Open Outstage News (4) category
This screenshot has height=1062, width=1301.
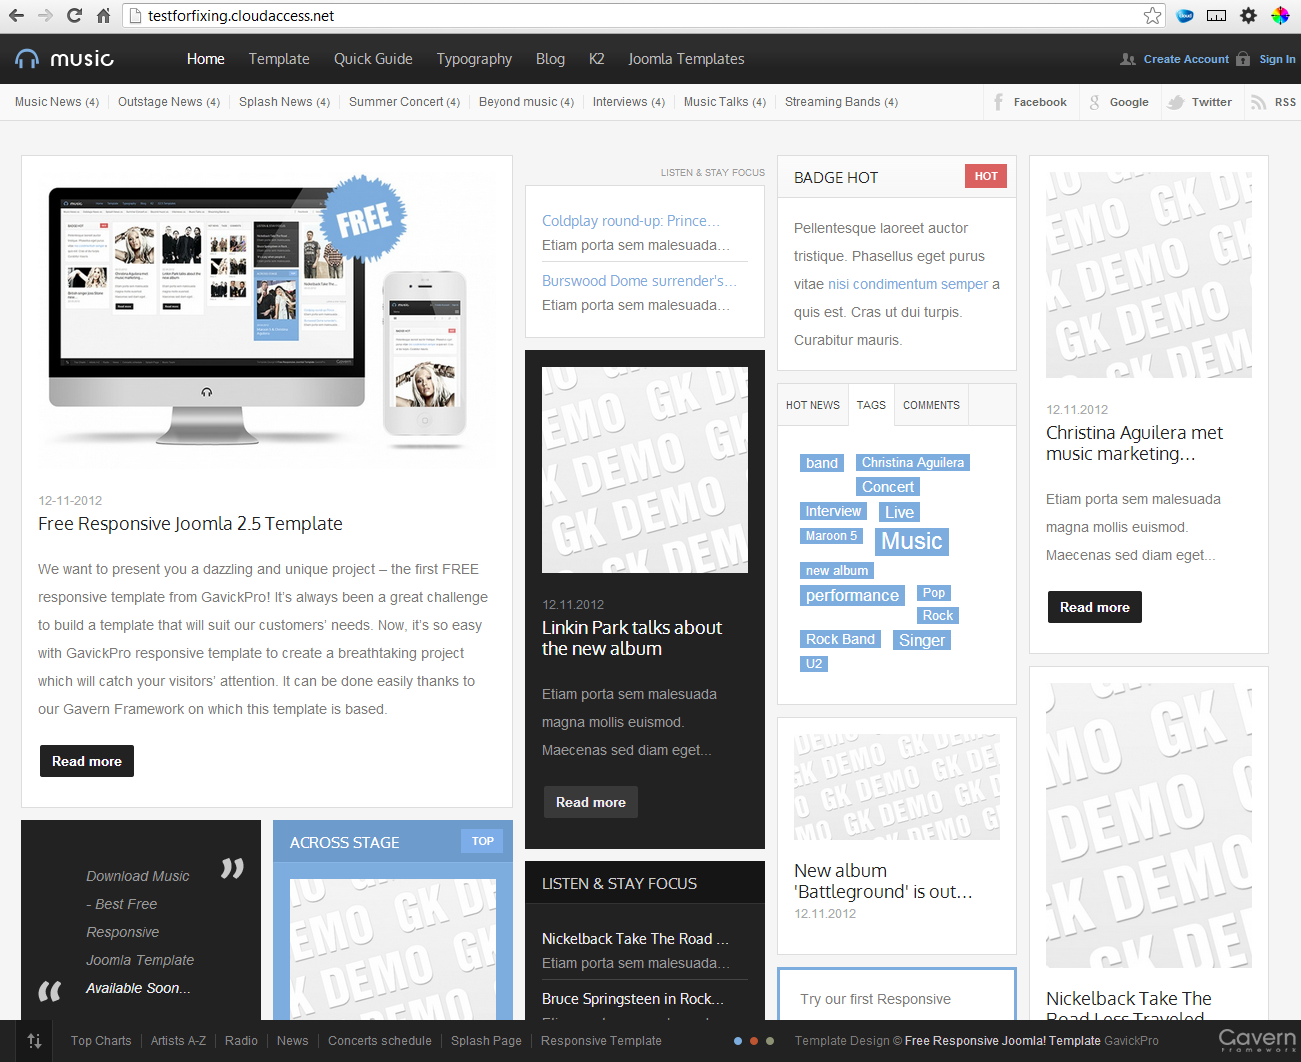[x=169, y=102]
